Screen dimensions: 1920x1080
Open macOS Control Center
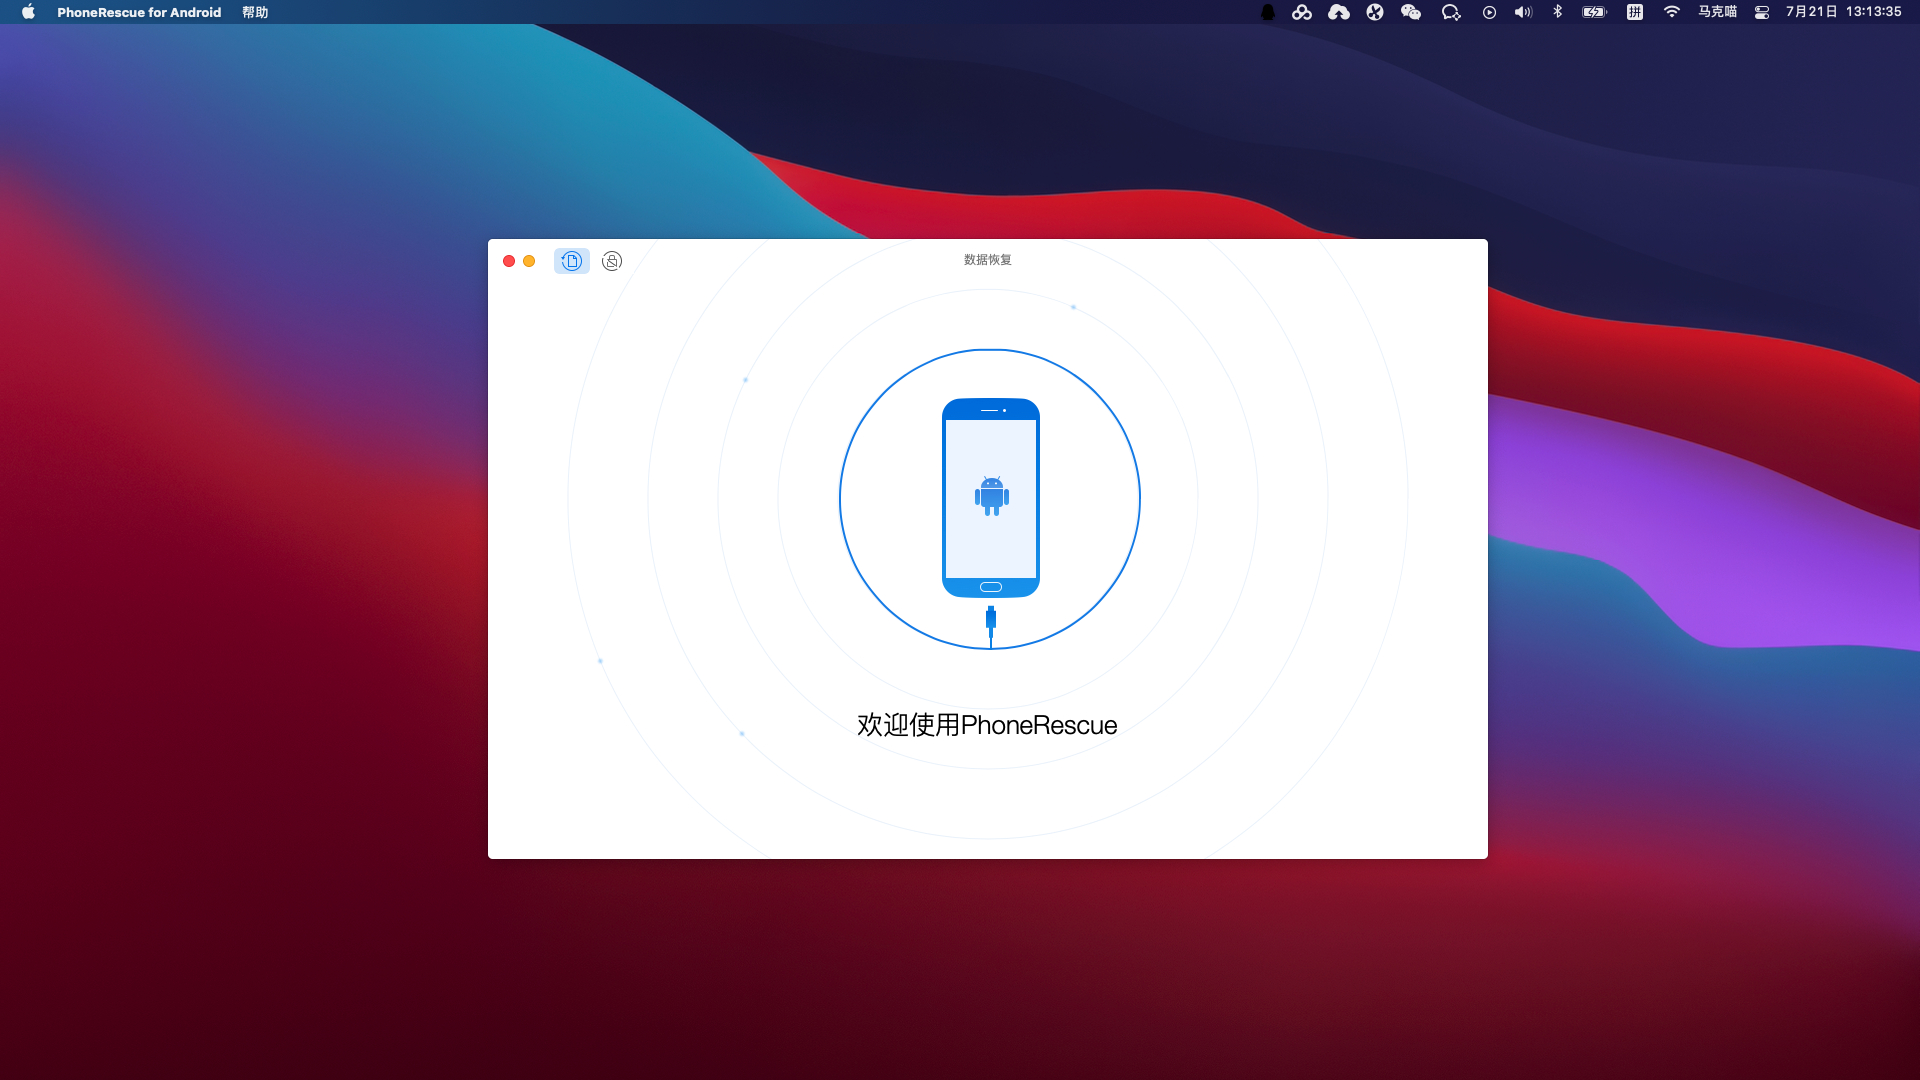[1762, 12]
